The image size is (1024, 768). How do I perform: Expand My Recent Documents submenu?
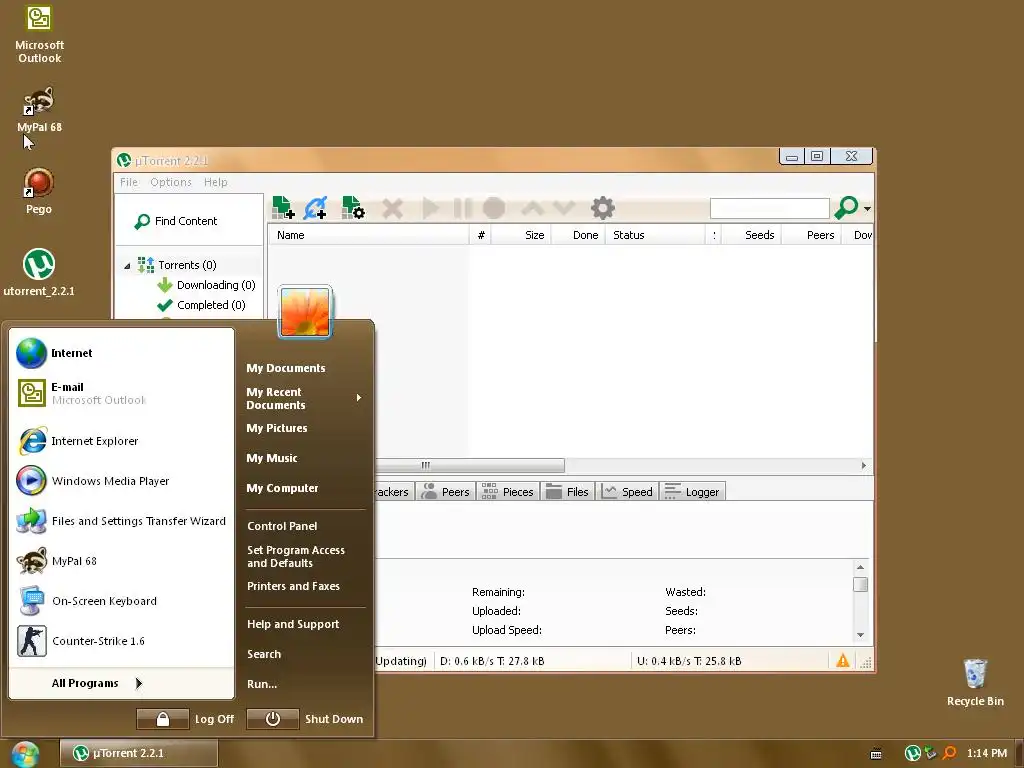[304, 398]
